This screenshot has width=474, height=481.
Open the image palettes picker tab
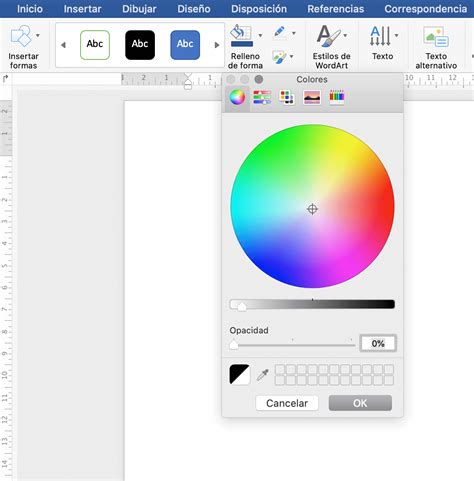pyautogui.click(x=312, y=97)
